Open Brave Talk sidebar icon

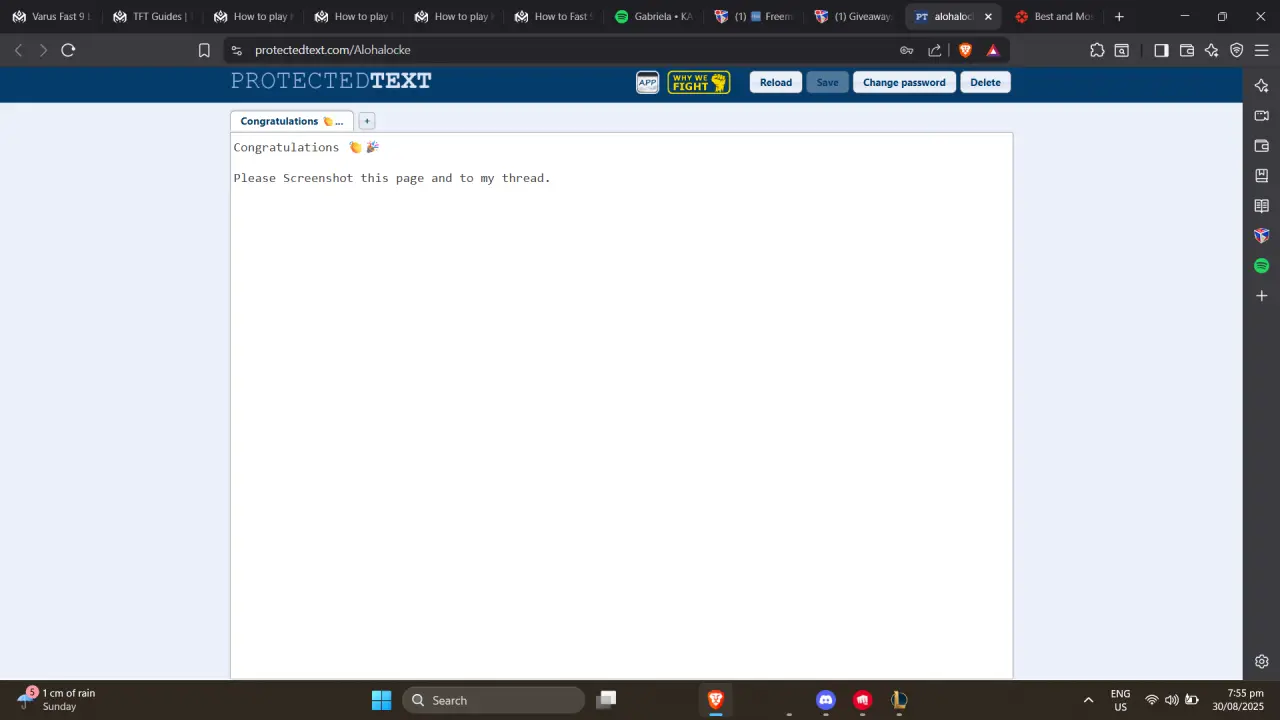[1261, 116]
